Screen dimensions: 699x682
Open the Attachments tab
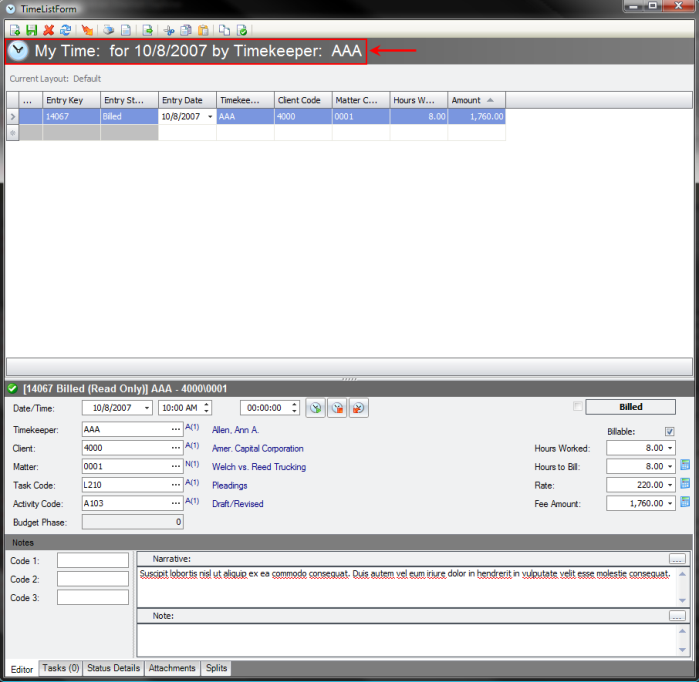click(172, 668)
